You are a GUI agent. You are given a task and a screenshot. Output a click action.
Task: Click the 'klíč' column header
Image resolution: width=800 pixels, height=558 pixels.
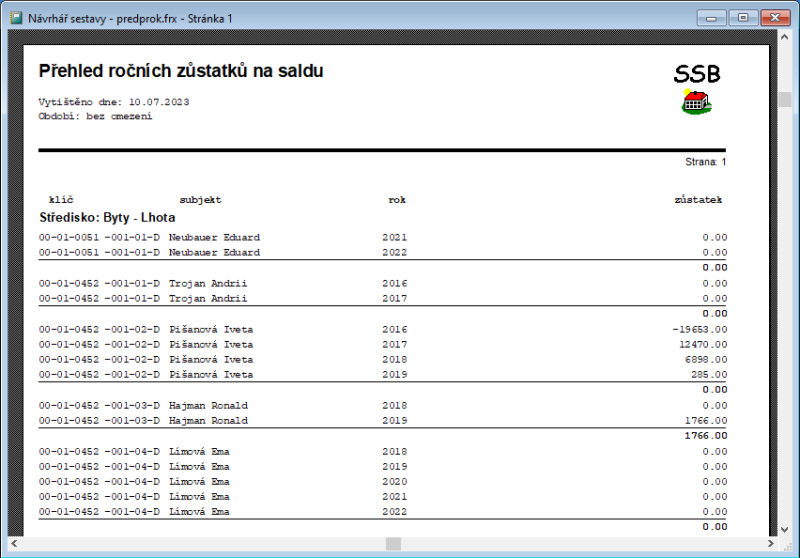coord(61,200)
